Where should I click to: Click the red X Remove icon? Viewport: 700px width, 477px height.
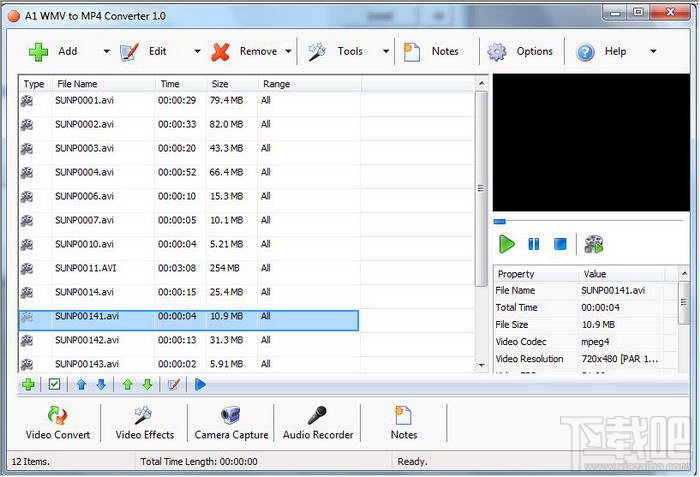pos(221,52)
